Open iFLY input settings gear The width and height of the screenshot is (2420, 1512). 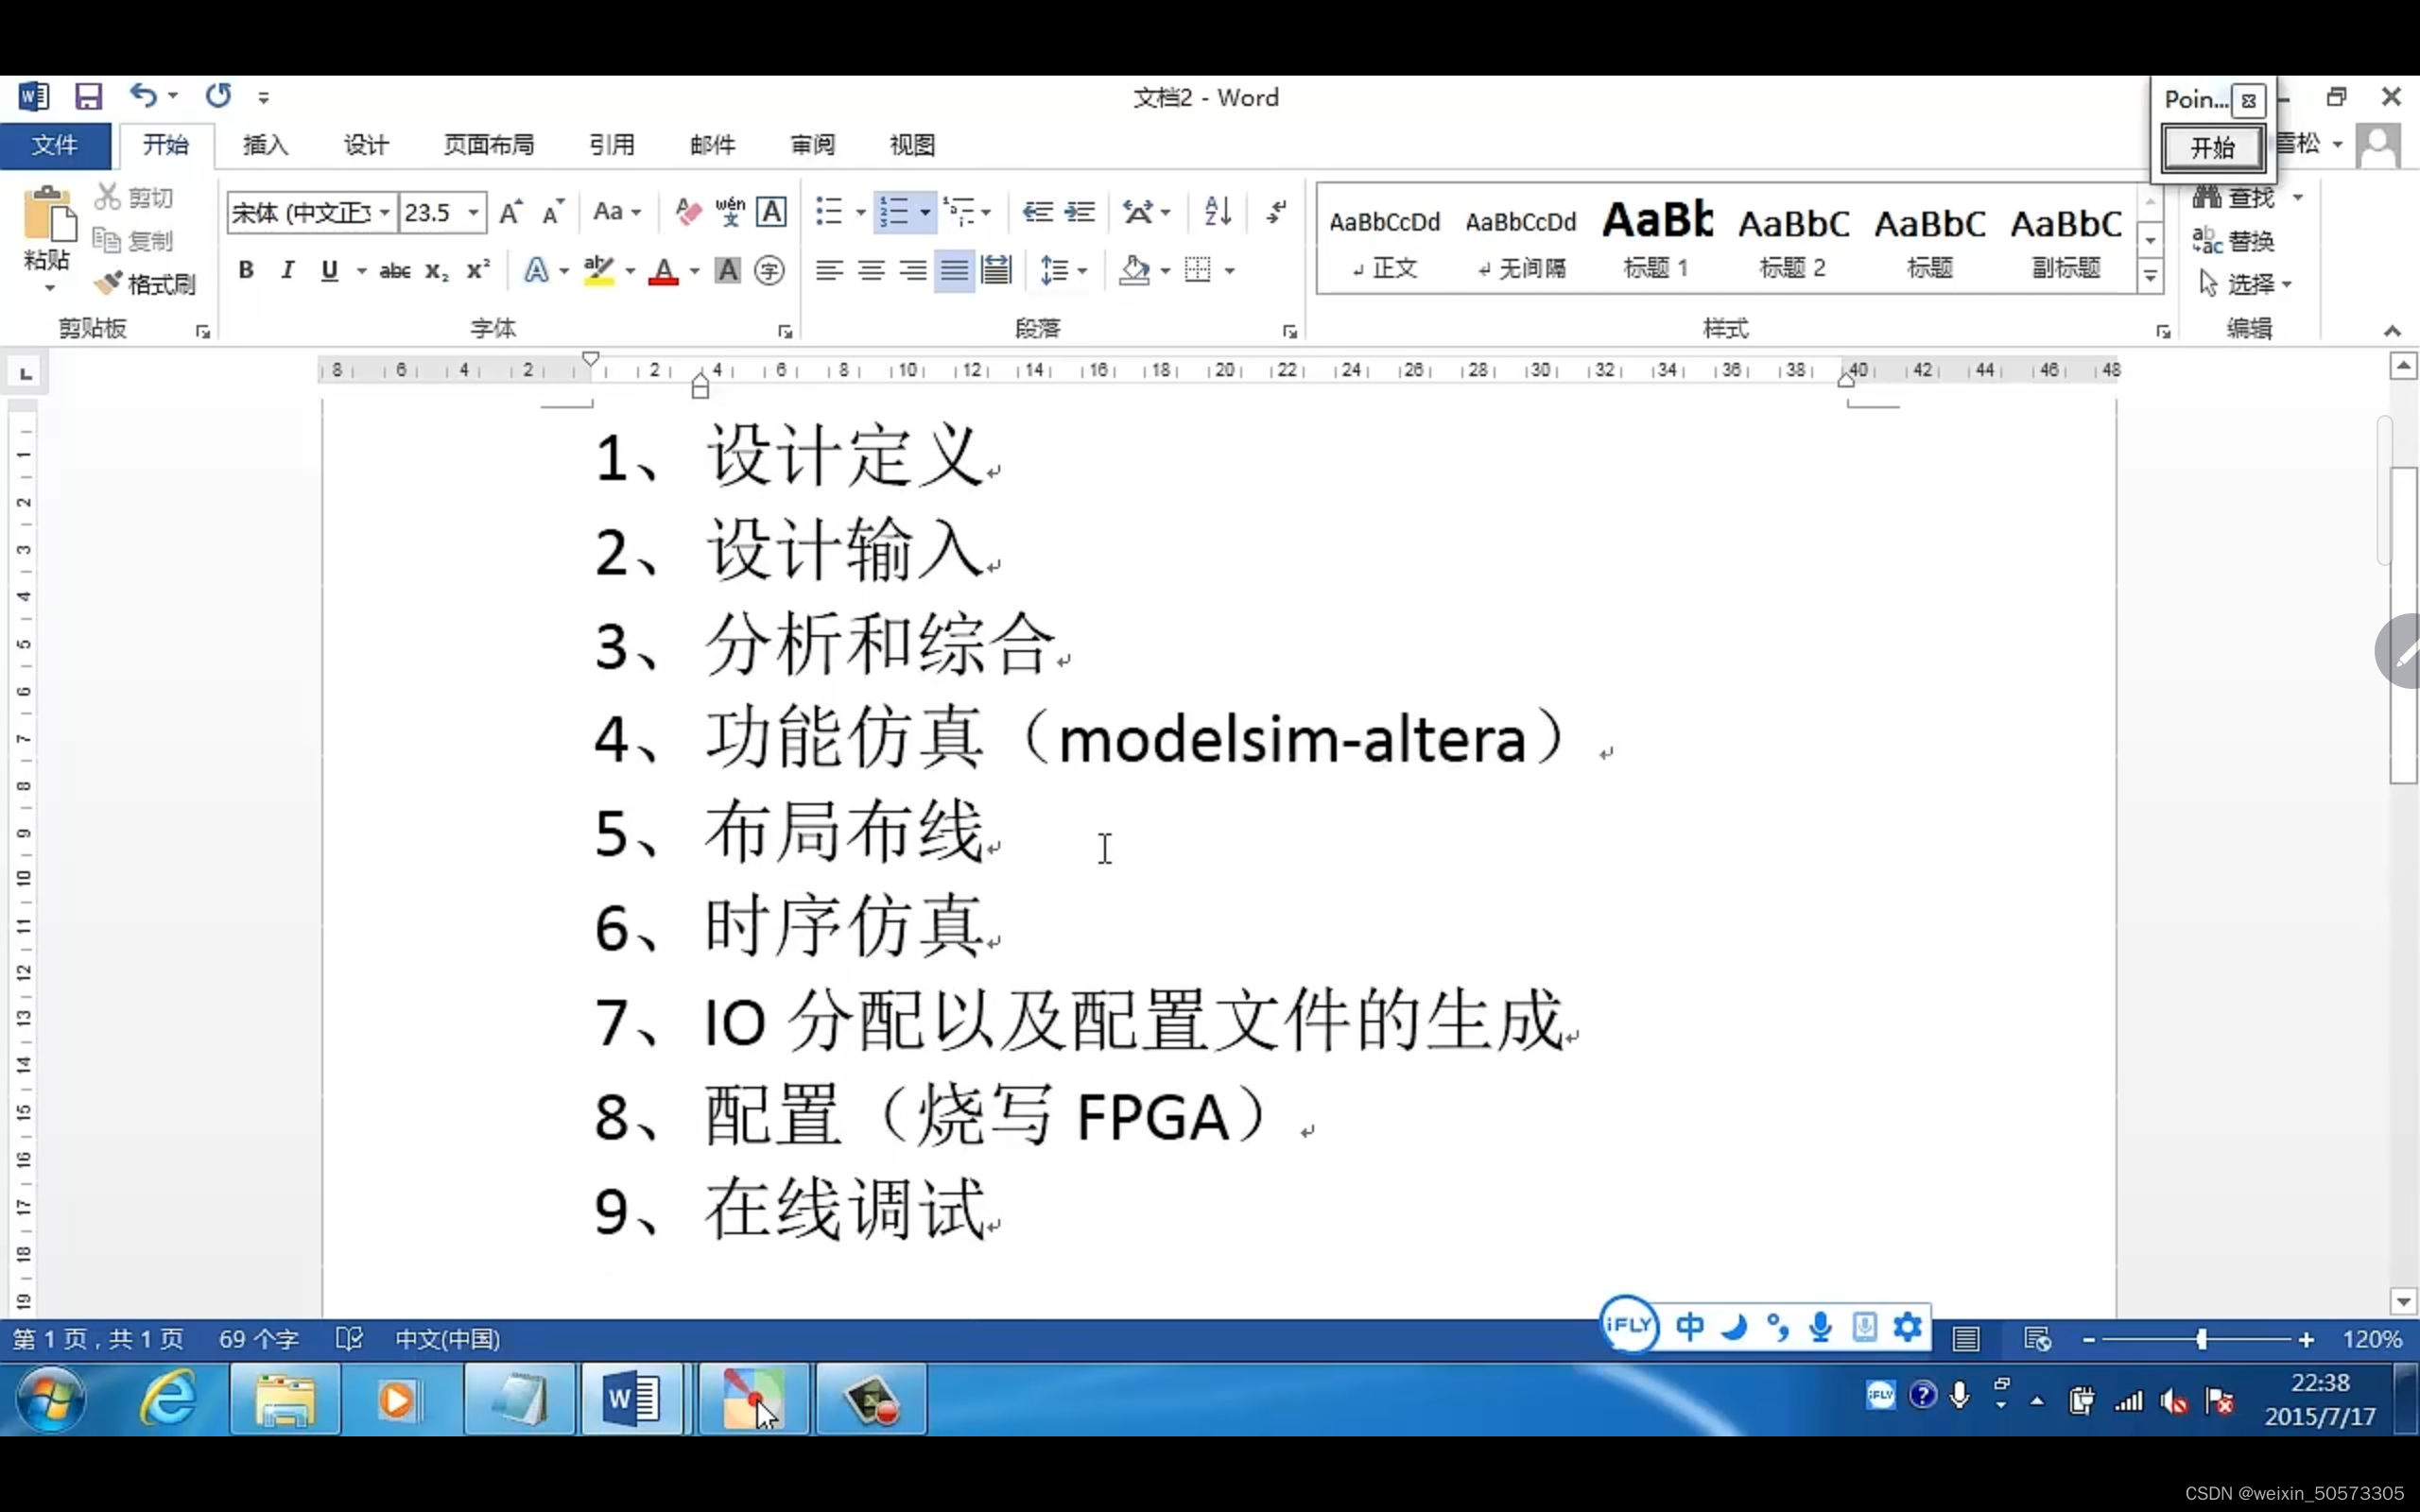1907,1327
